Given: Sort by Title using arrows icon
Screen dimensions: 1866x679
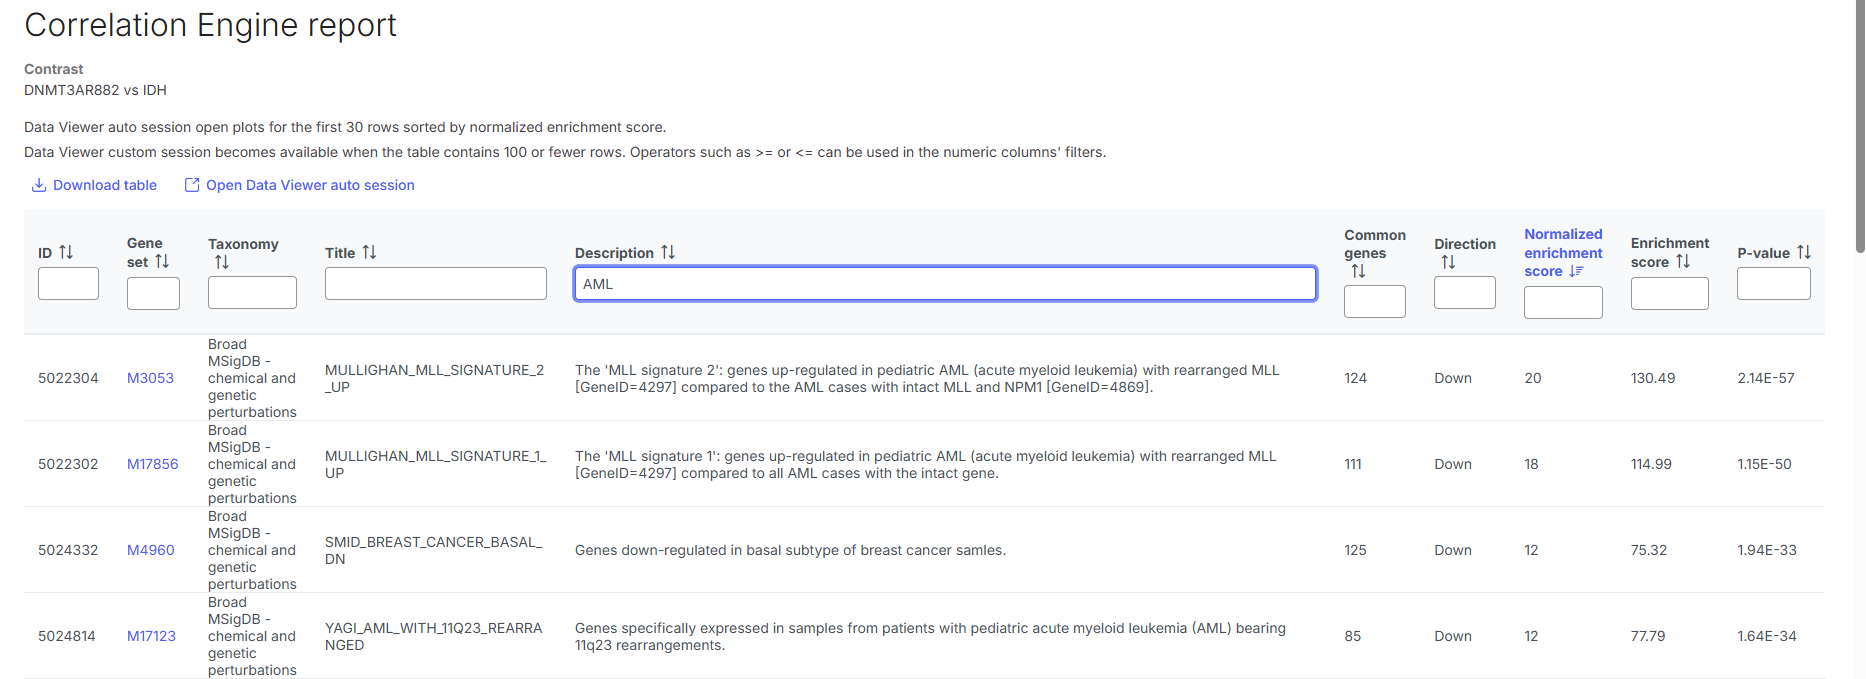Looking at the screenshot, I should tap(369, 252).
